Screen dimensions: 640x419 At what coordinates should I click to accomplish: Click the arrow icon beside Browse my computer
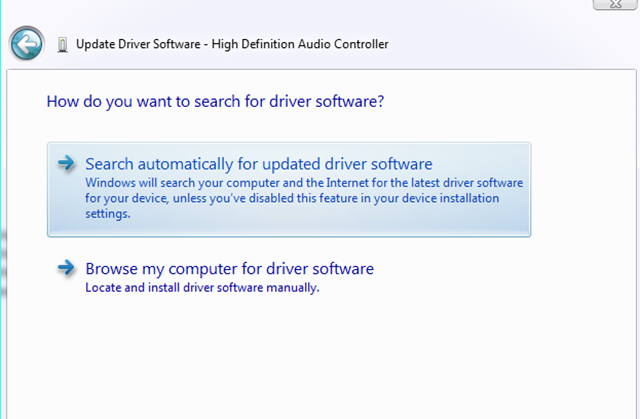tap(67, 268)
